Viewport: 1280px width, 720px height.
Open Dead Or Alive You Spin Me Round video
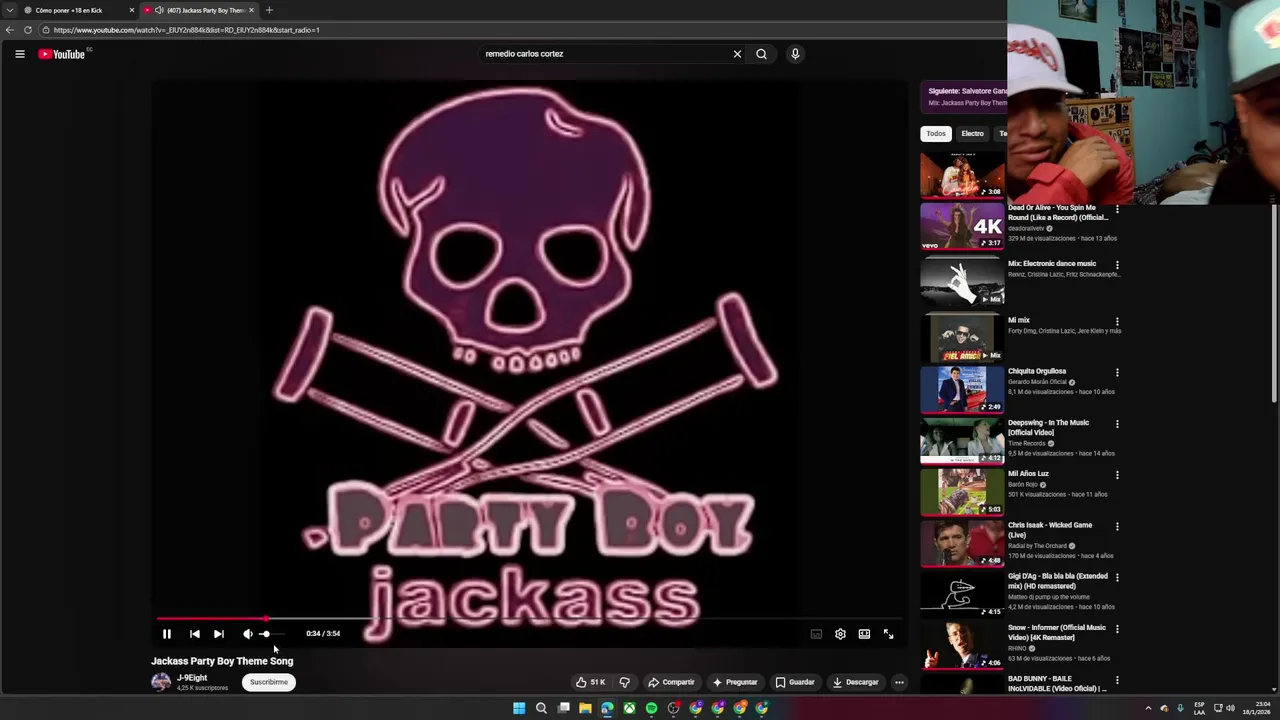point(1058,213)
